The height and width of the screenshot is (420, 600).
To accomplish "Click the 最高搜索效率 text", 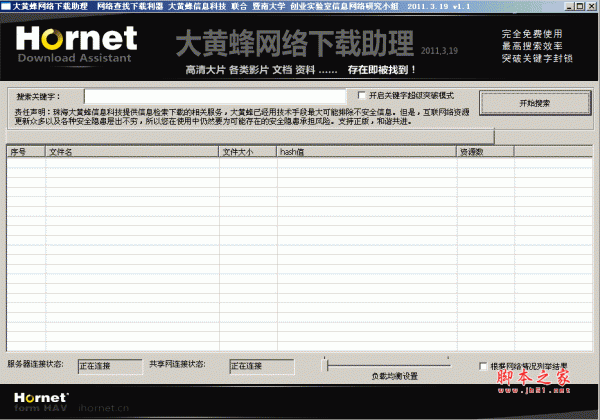I will [x=532, y=46].
